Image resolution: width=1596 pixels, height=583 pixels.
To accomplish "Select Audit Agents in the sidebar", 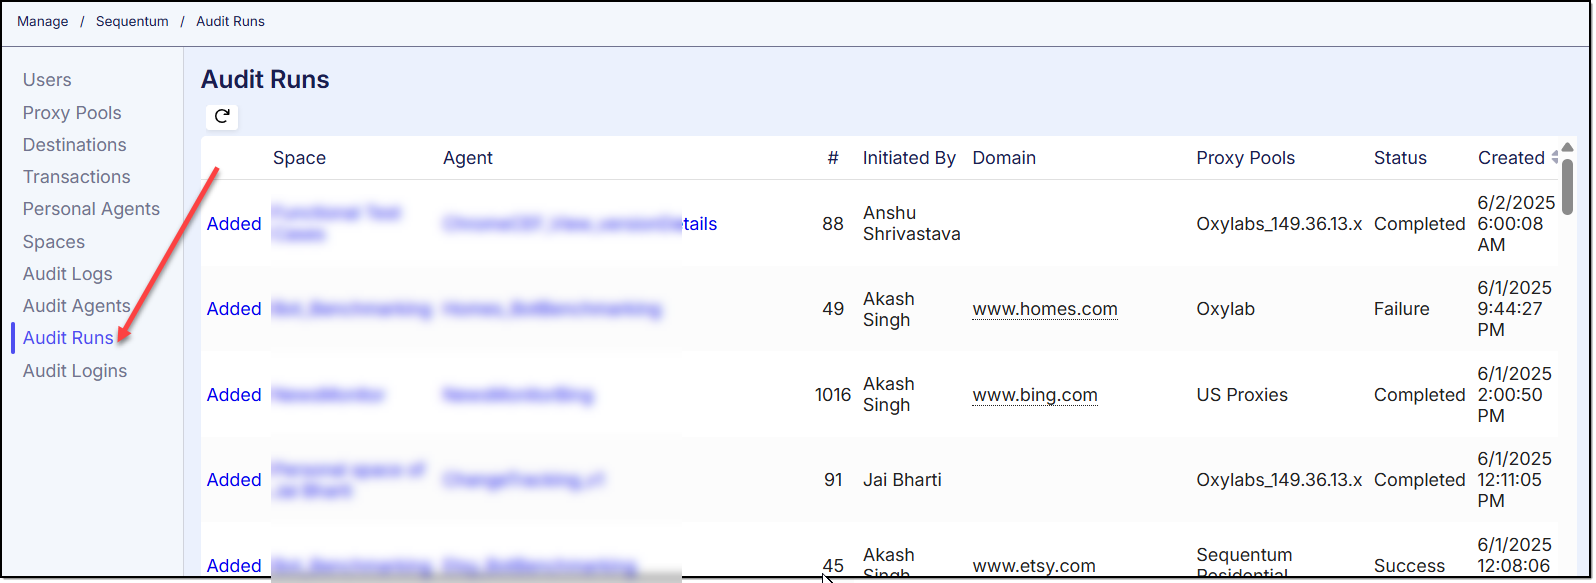I will [x=77, y=306].
